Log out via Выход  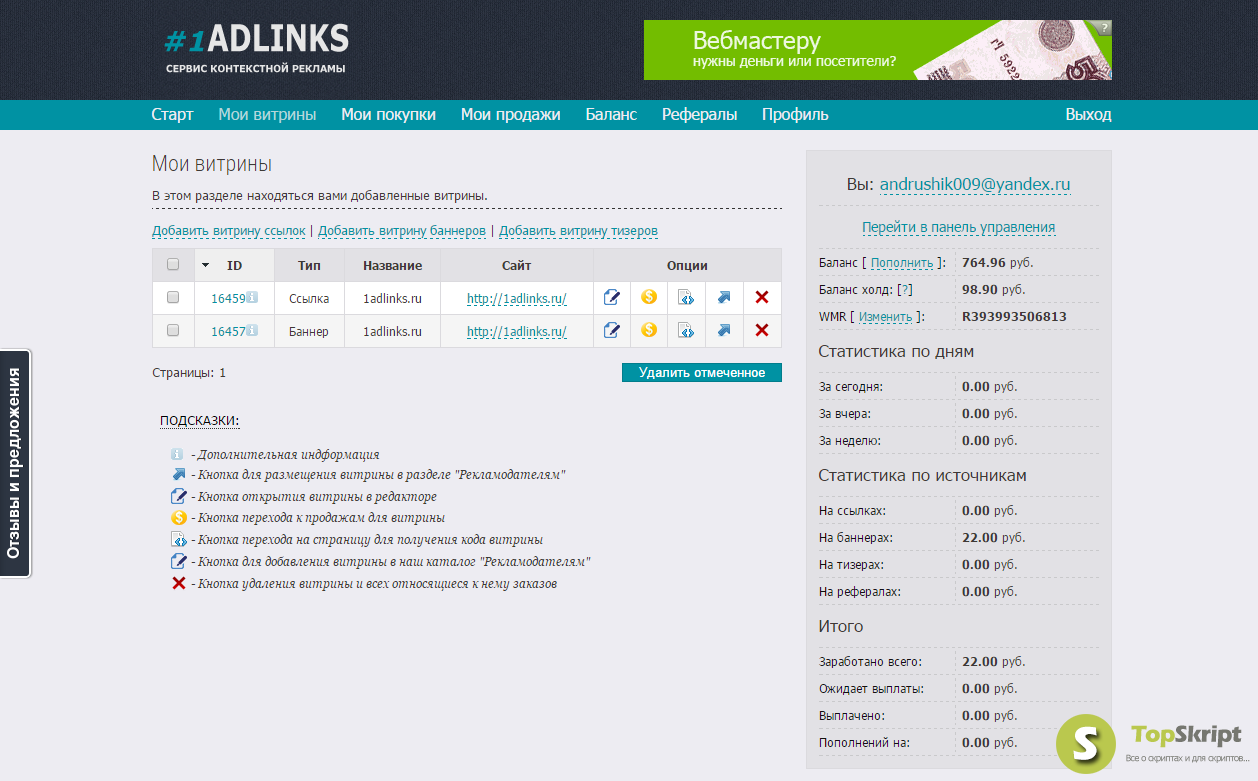[x=1088, y=115]
